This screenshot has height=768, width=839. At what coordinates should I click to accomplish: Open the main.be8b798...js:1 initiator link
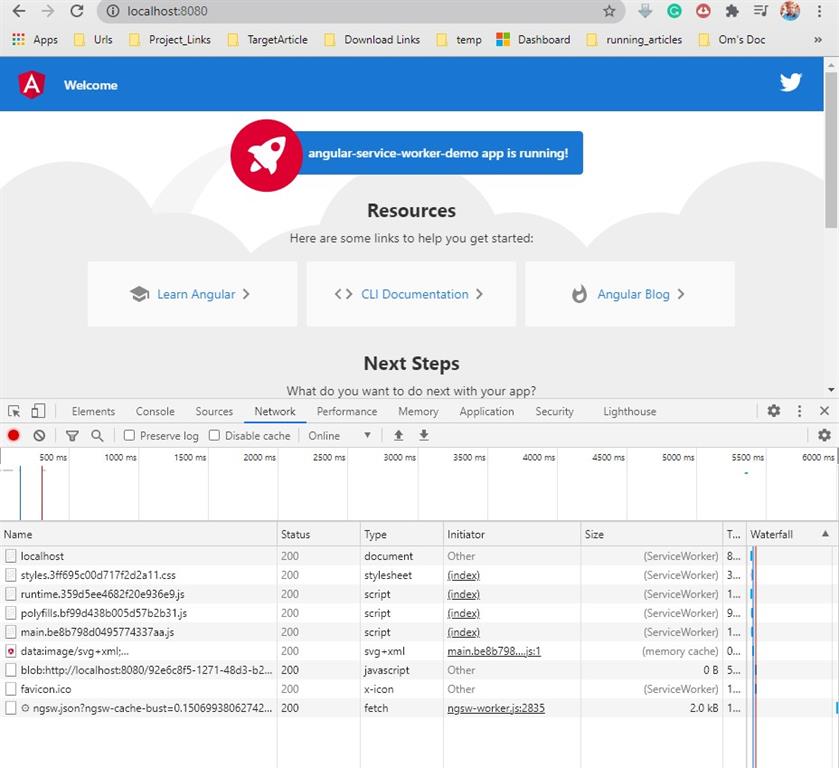pos(494,651)
